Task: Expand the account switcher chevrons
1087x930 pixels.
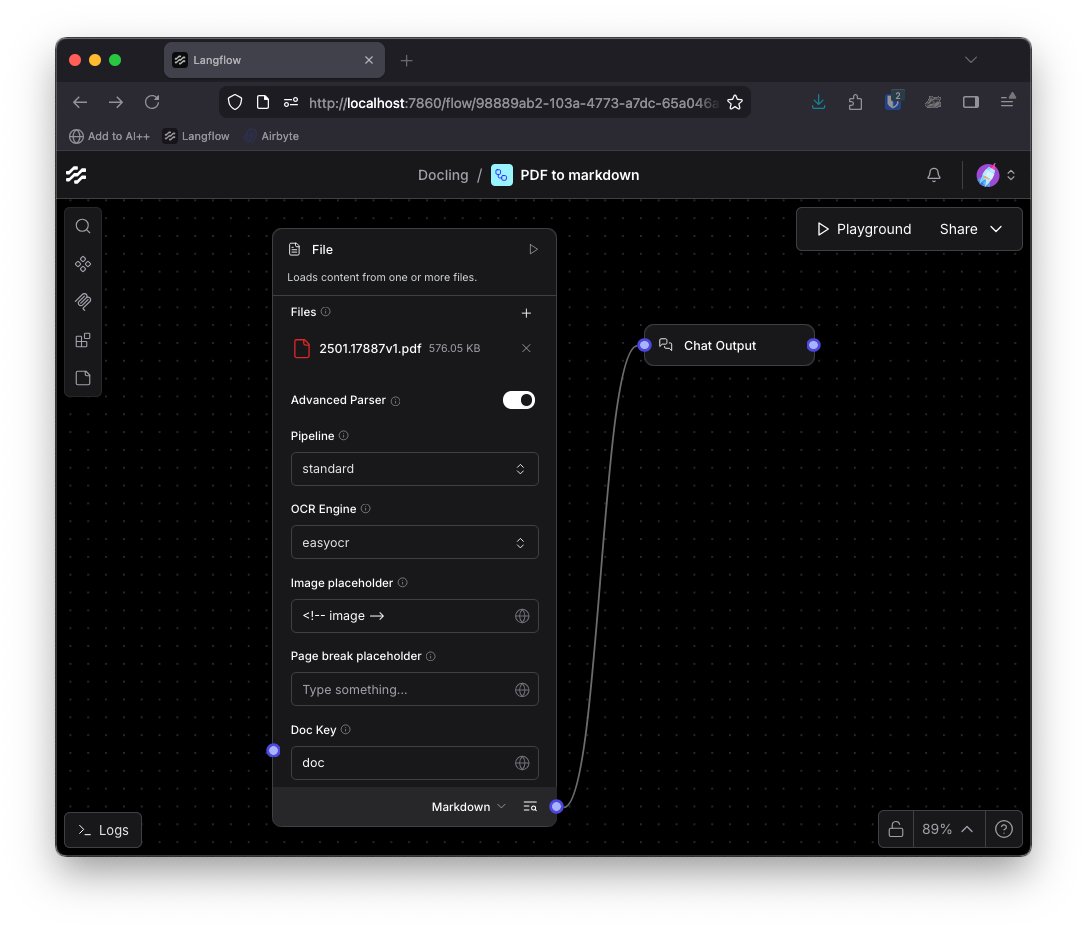Action: pos(1011,175)
